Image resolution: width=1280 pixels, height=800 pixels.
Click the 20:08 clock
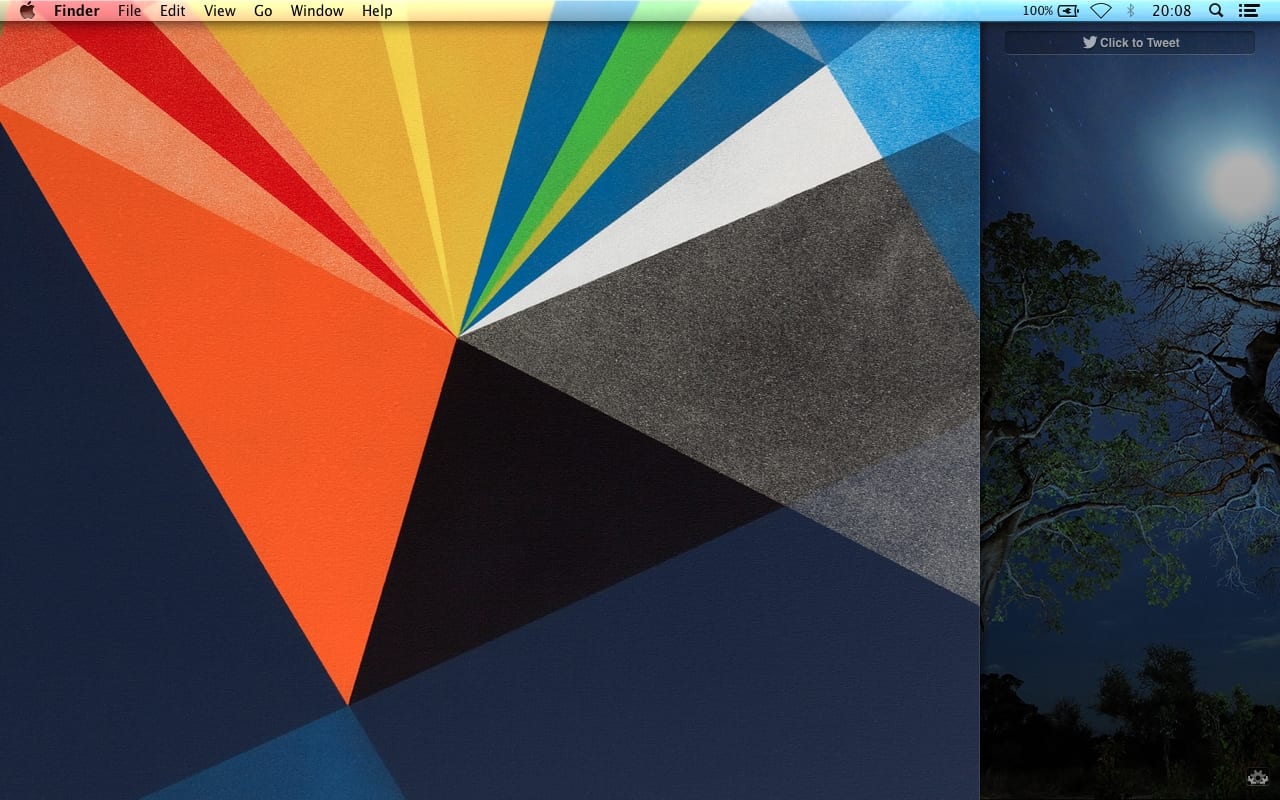1171,11
